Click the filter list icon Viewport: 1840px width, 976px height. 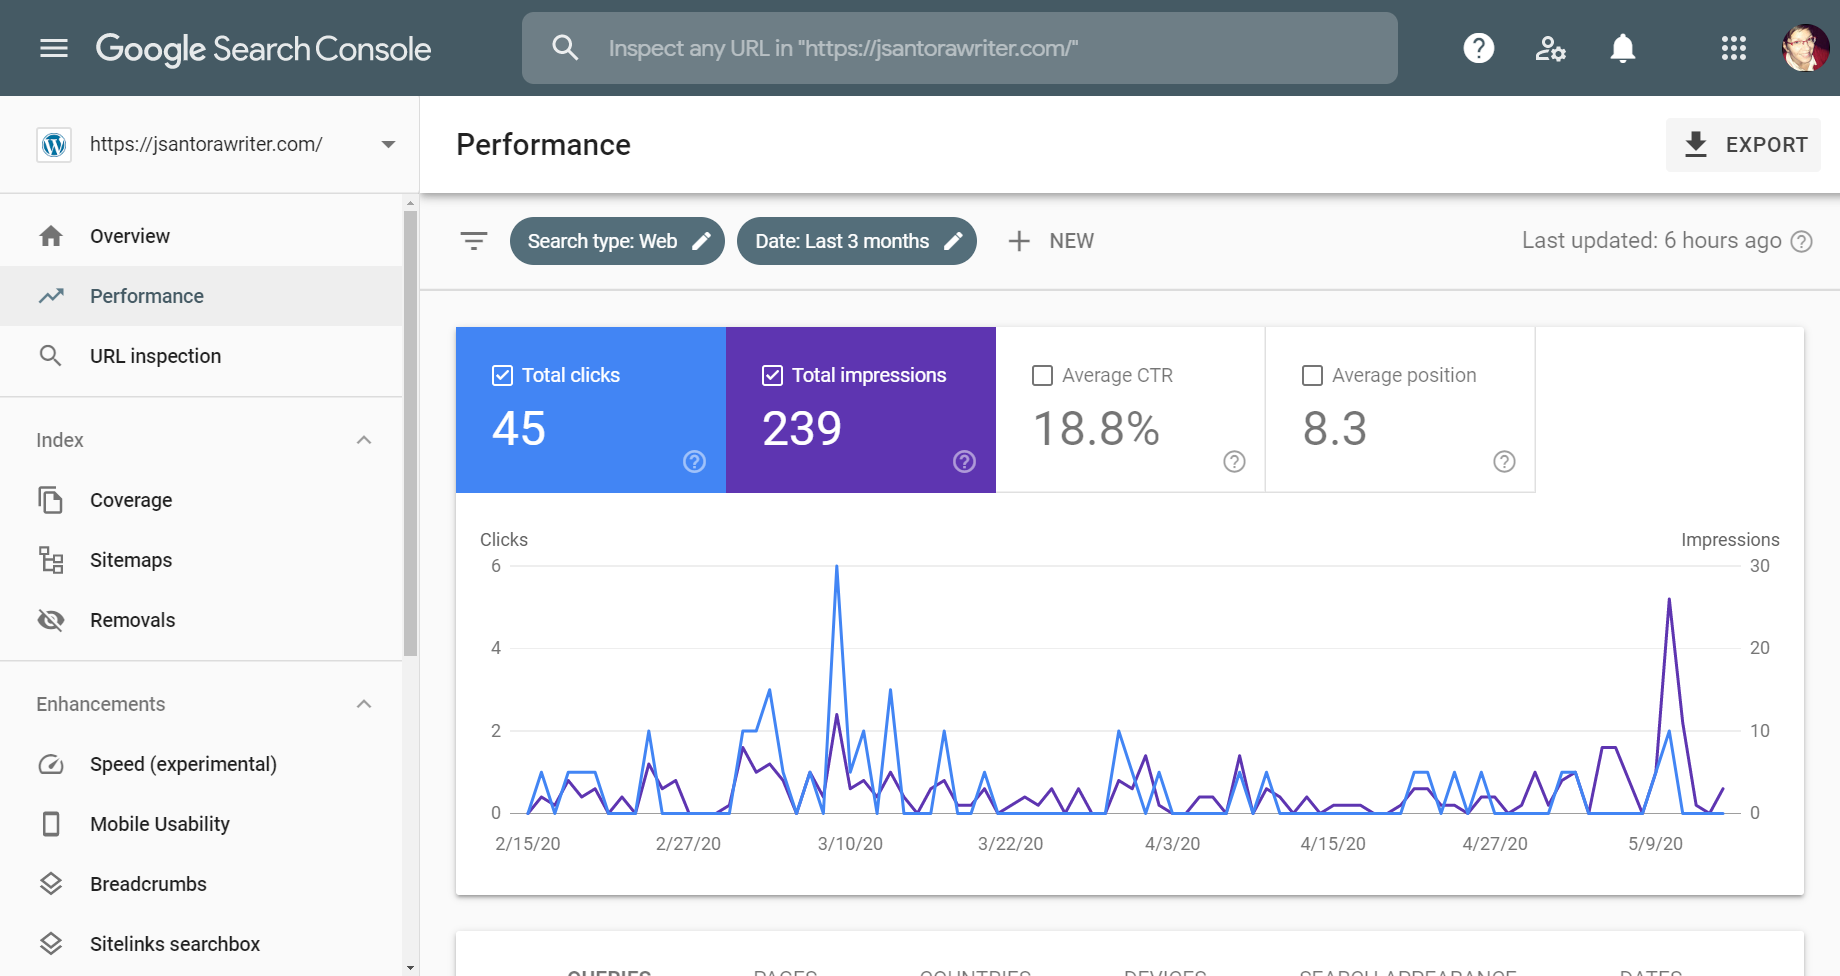tap(474, 241)
